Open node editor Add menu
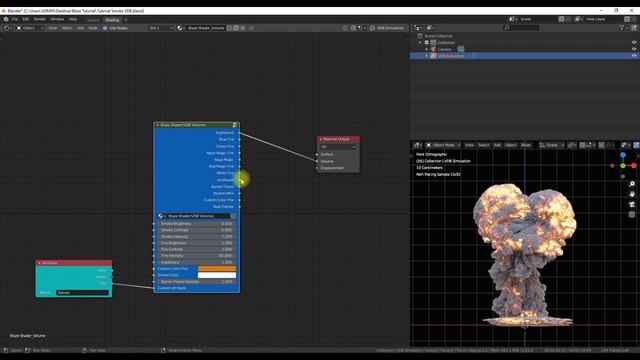Image resolution: width=640 pixels, height=360 pixels. tap(80, 28)
